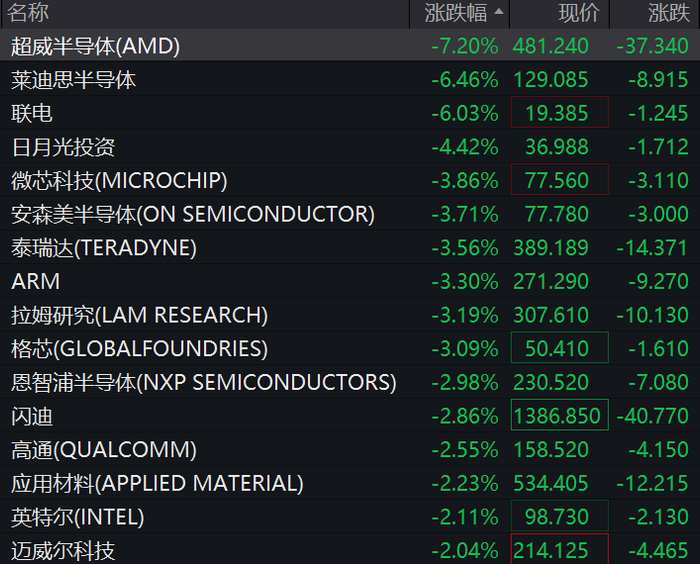The width and height of the screenshot is (700, 564).
Task: Select the 闪迪 stock row
Action: coord(350,416)
